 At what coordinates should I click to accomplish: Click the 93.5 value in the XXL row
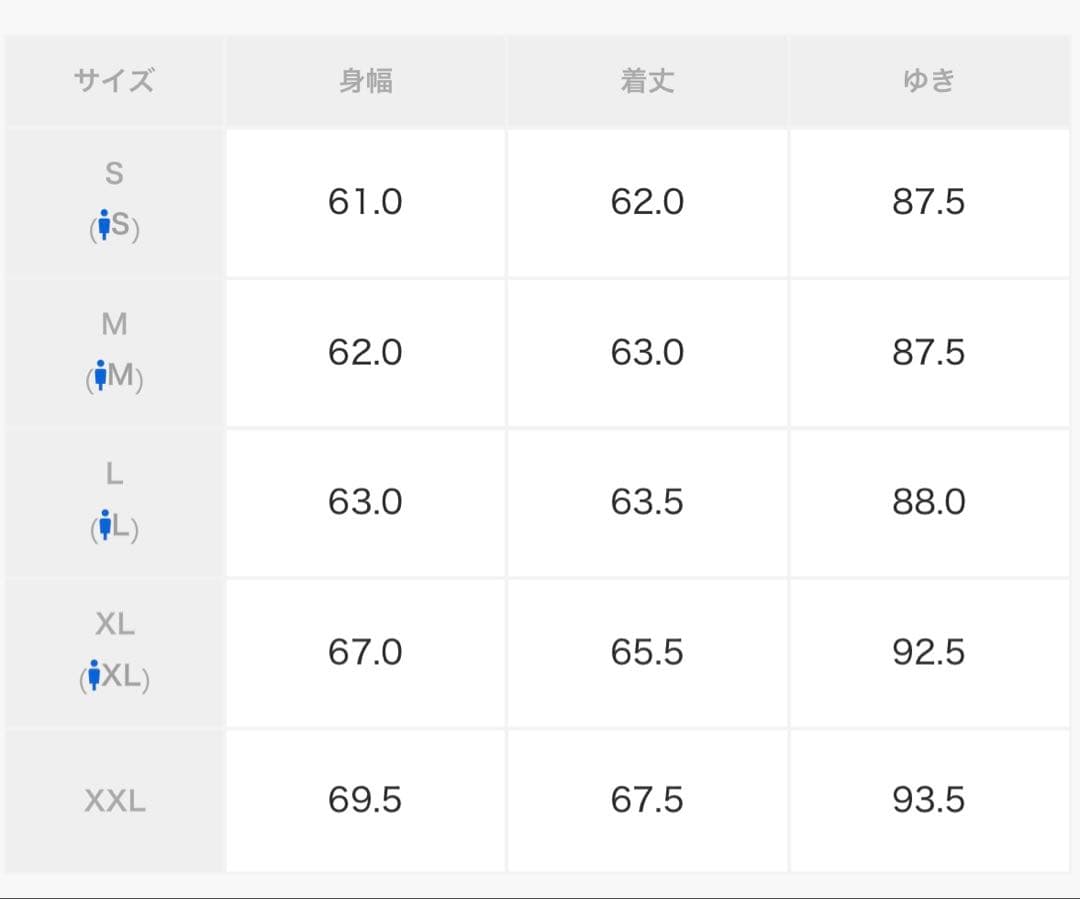929,800
